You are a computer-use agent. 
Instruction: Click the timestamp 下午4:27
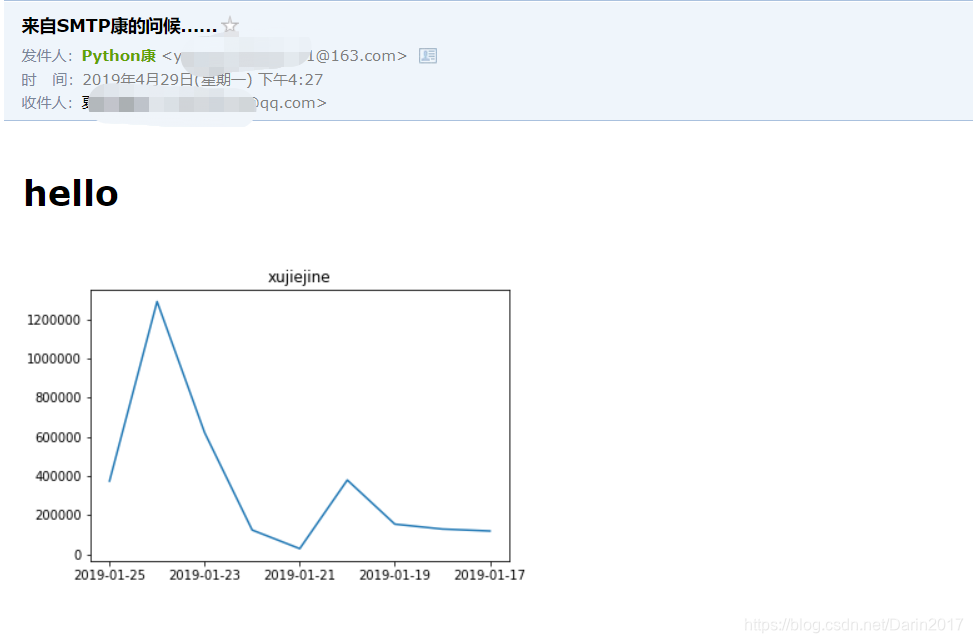pyautogui.click(x=290, y=79)
